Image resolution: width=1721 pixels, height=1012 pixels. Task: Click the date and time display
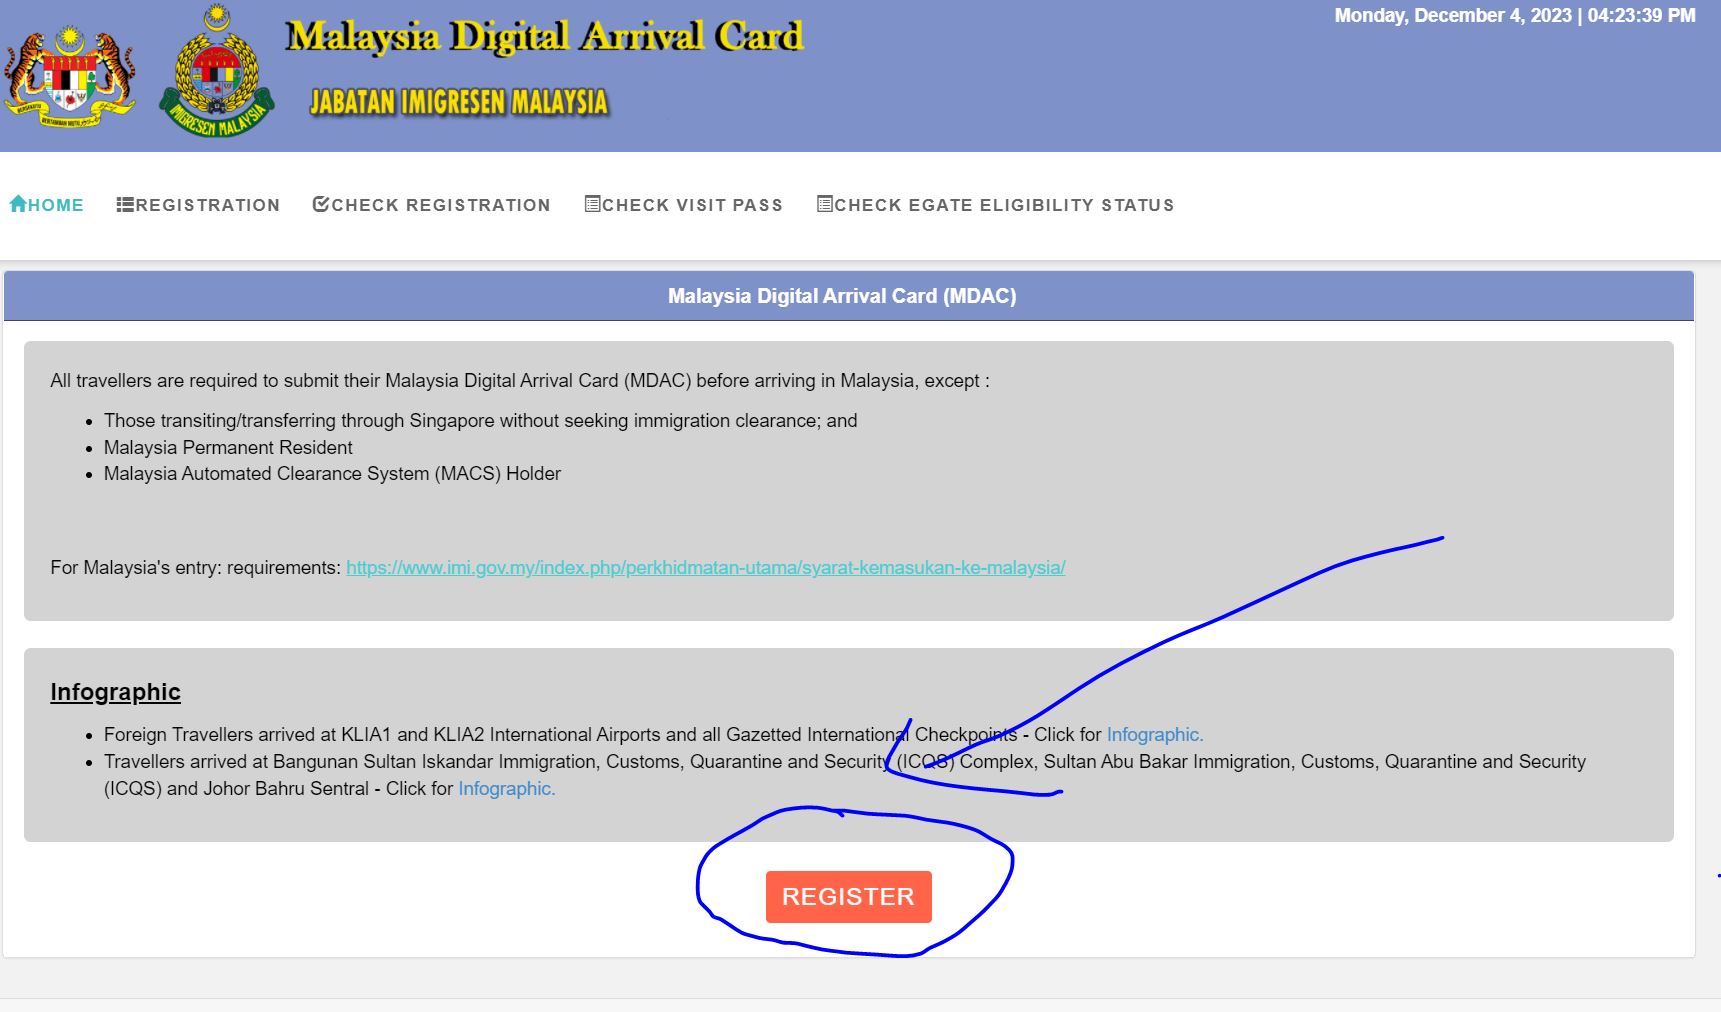(x=1514, y=16)
